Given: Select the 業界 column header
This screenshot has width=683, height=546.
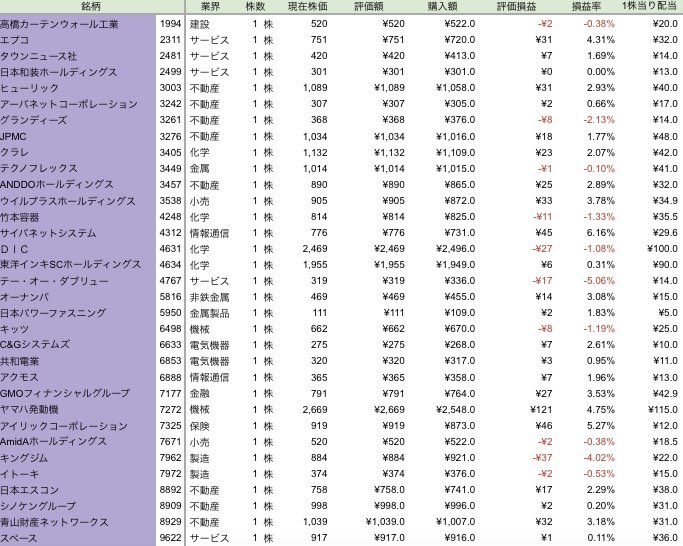Looking at the screenshot, I should [x=210, y=7].
